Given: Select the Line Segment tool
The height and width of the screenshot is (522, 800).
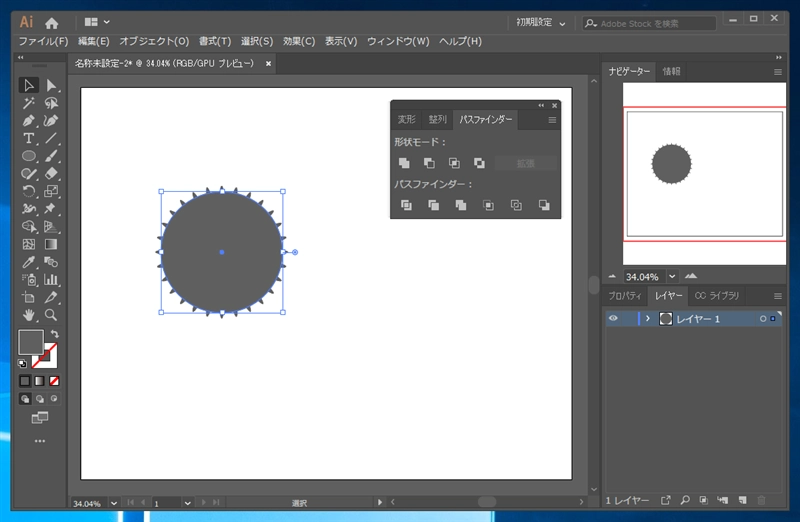Looking at the screenshot, I should [51, 138].
